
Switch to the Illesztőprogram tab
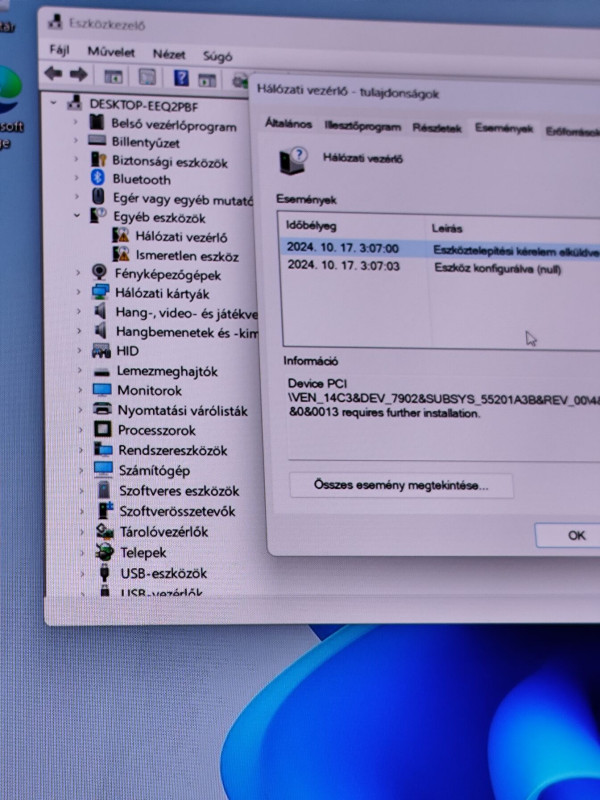coord(362,126)
